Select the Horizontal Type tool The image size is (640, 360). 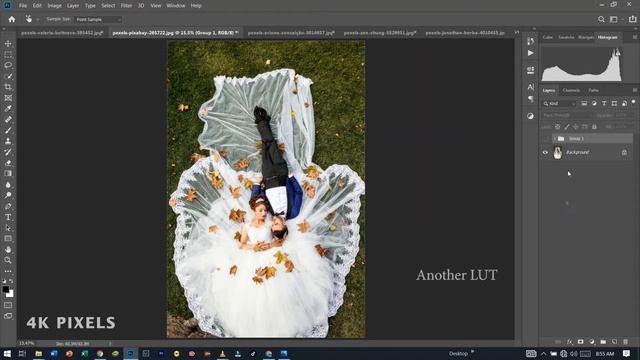[x=8, y=217]
